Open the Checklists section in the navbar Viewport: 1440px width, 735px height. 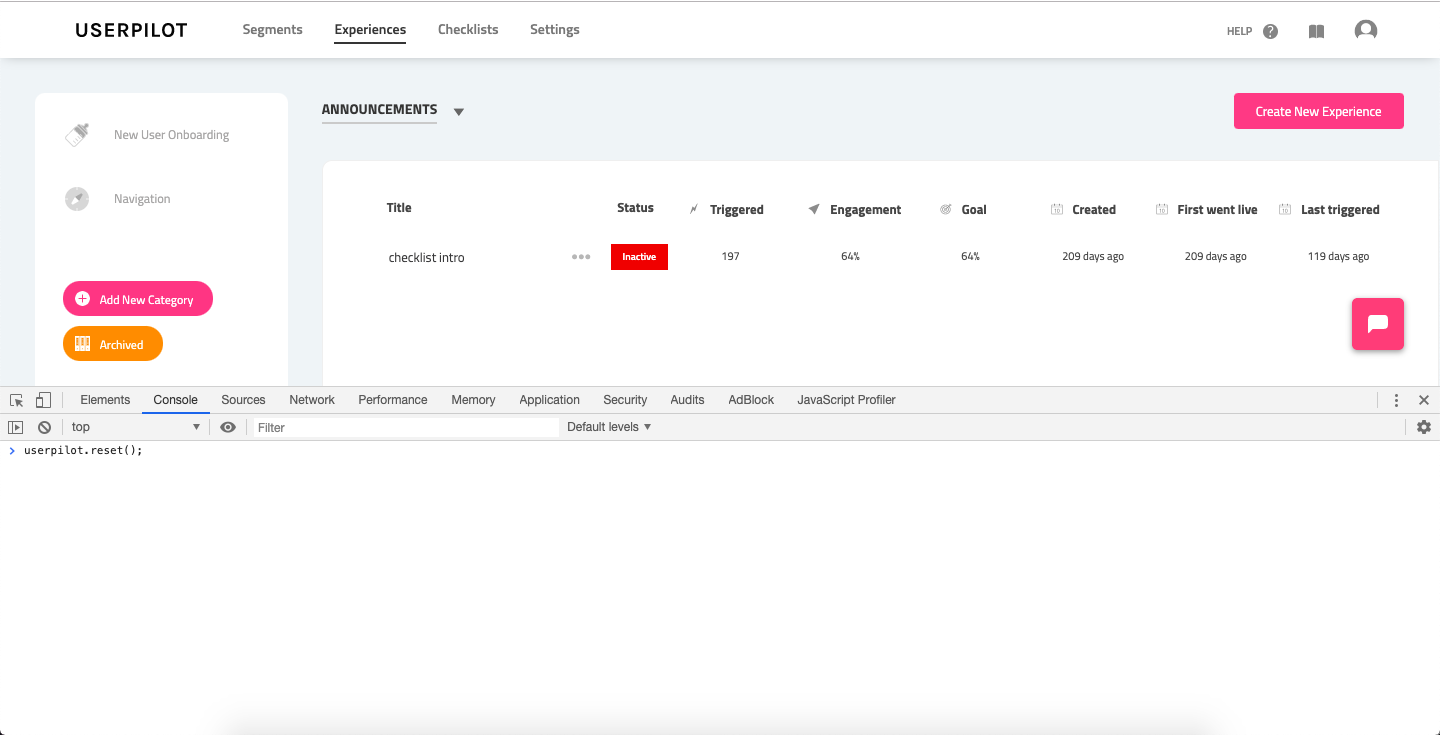pyautogui.click(x=467, y=29)
